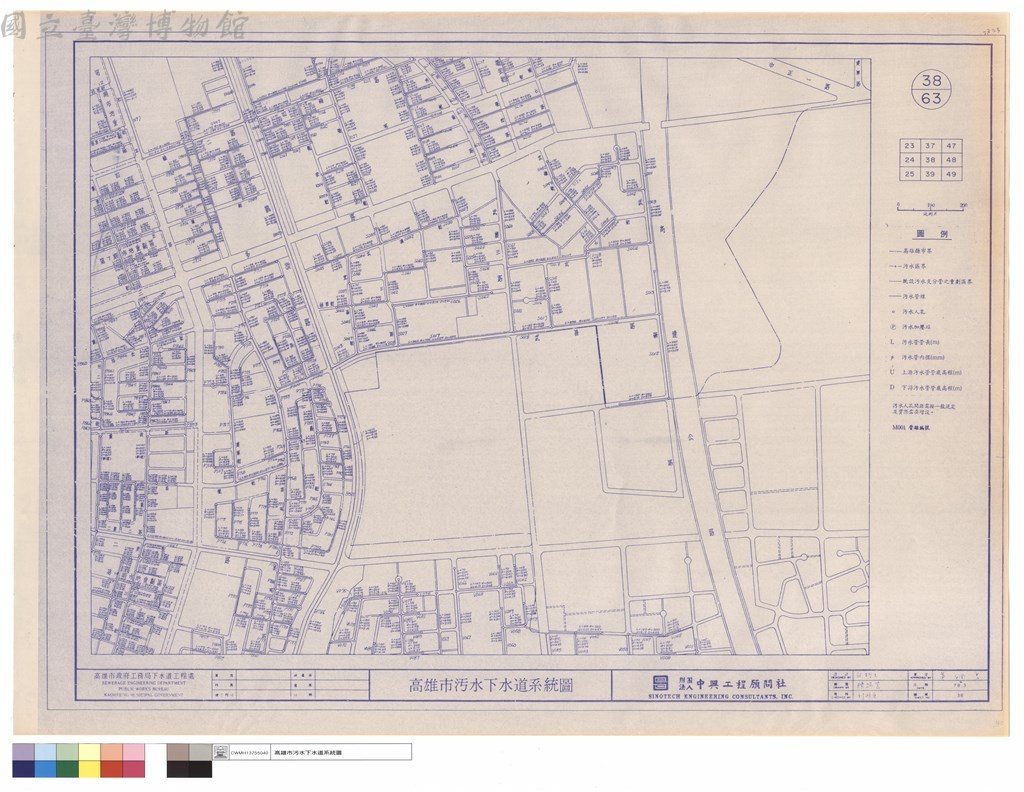Click the catalog number CWMH13755040
Screen dimensions: 1024x792
coord(249,753)
